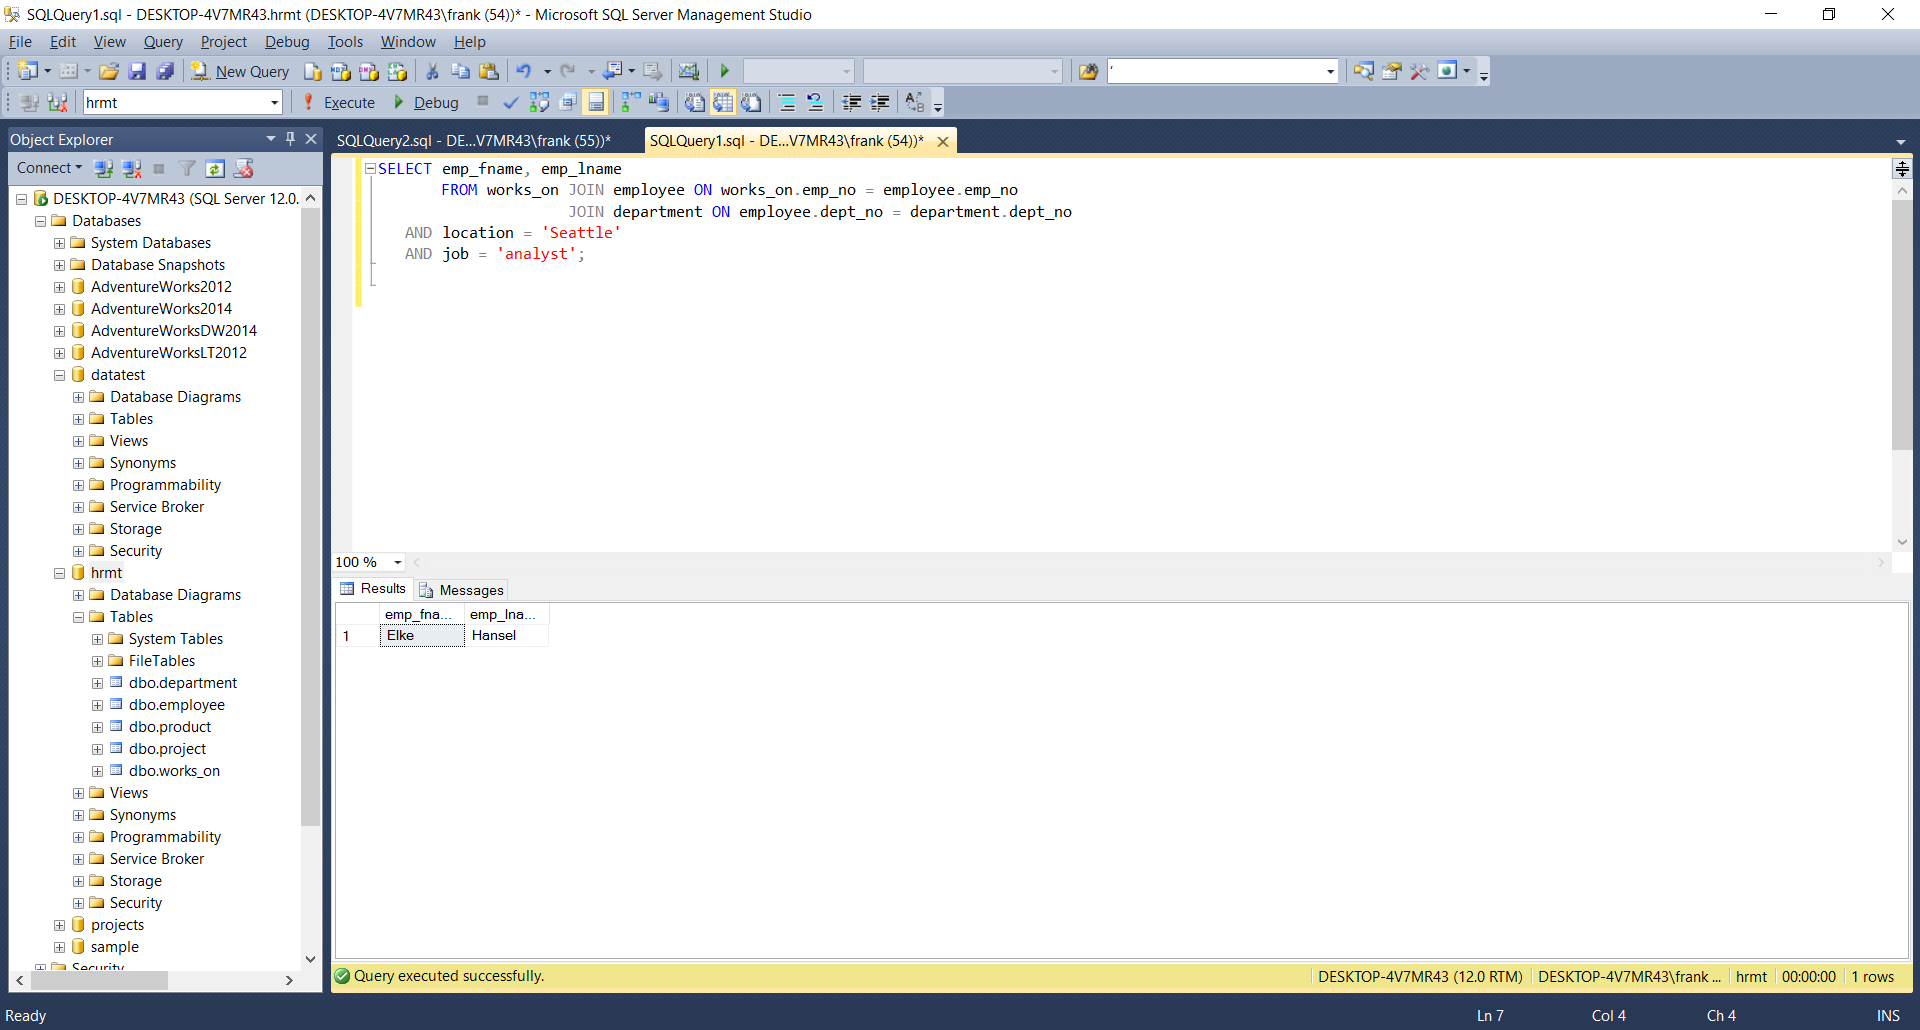This screenshot has width=1920, height=1030.
Task: Collapse the datatest database node
Action: [59, 375]
